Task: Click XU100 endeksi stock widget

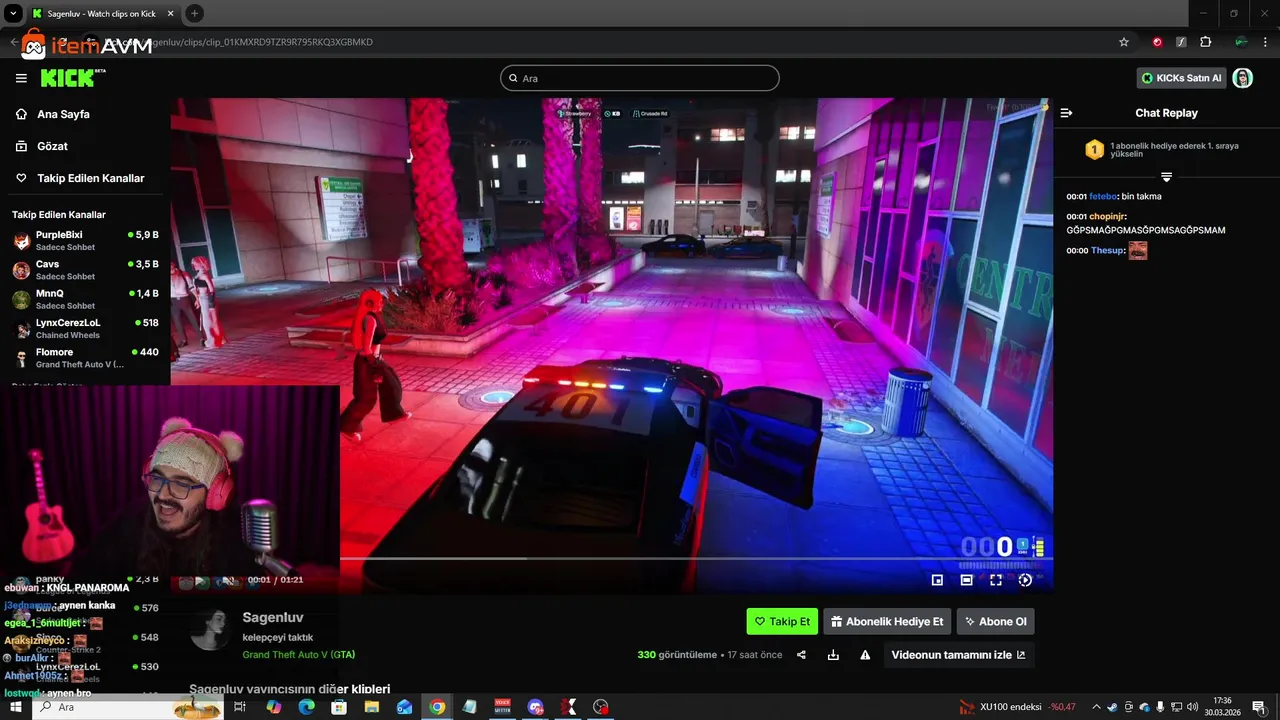Action: [1017, 707]
